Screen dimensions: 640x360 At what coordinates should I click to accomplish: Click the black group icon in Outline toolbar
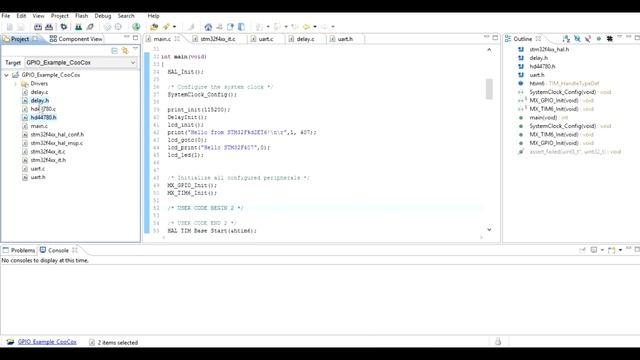point(609,39)
